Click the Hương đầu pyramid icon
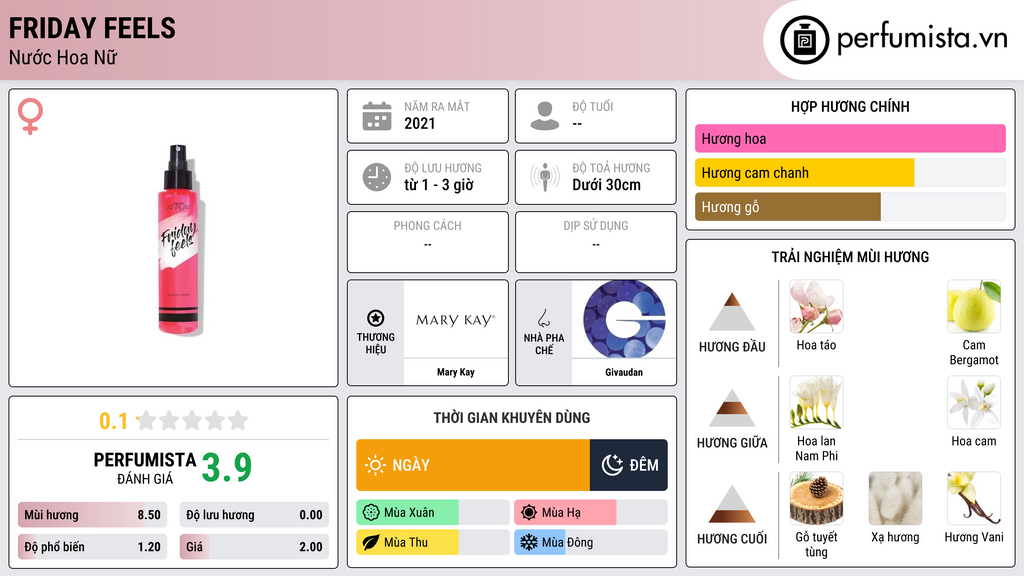Image resolution: width=1024 pixels, height=576 pixels. coord(732,312)
